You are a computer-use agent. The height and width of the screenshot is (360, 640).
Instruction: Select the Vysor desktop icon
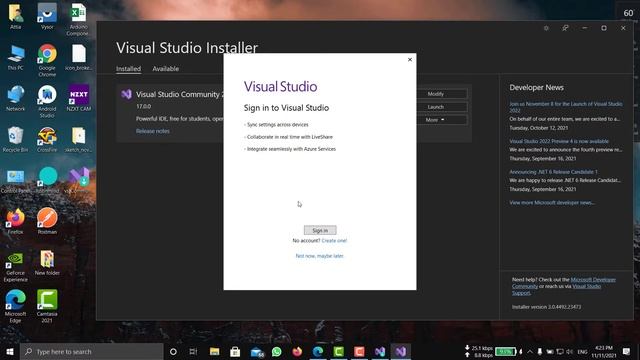[x=47, y=16]
